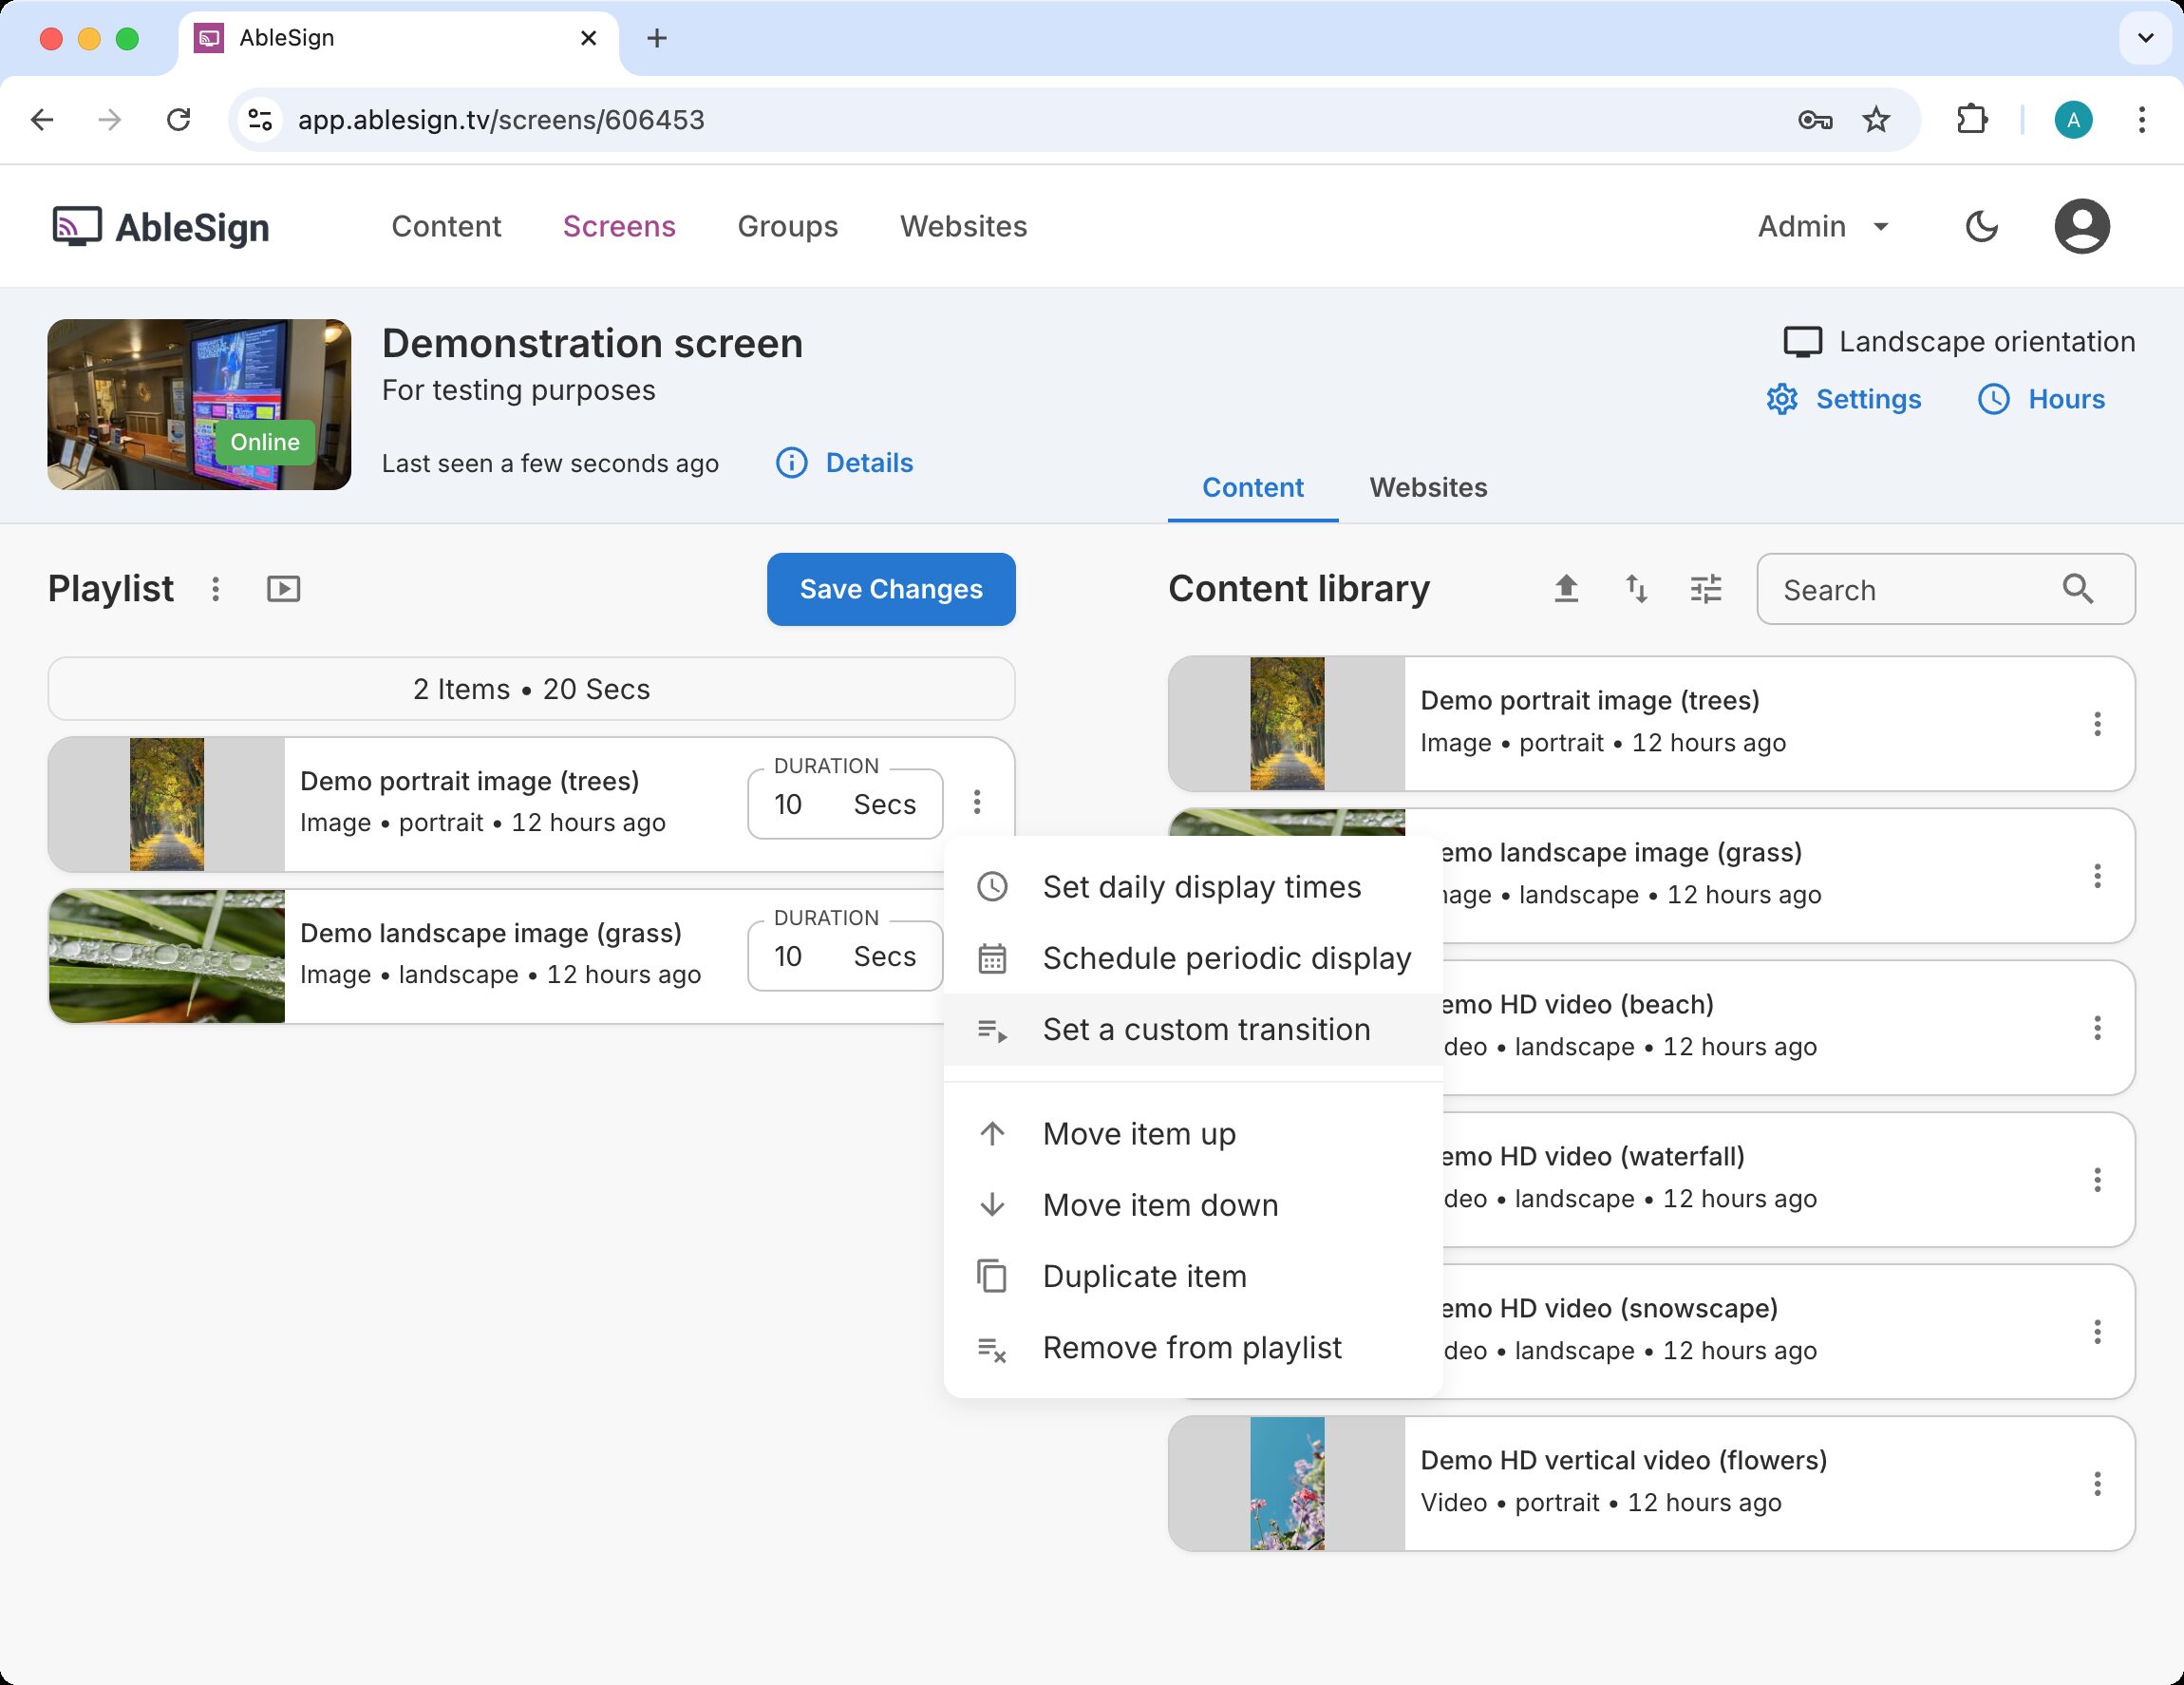Choose Remove from playlist menu entry
The height and width of the screenshot is (1685, 2184).
(1191, 1348)
